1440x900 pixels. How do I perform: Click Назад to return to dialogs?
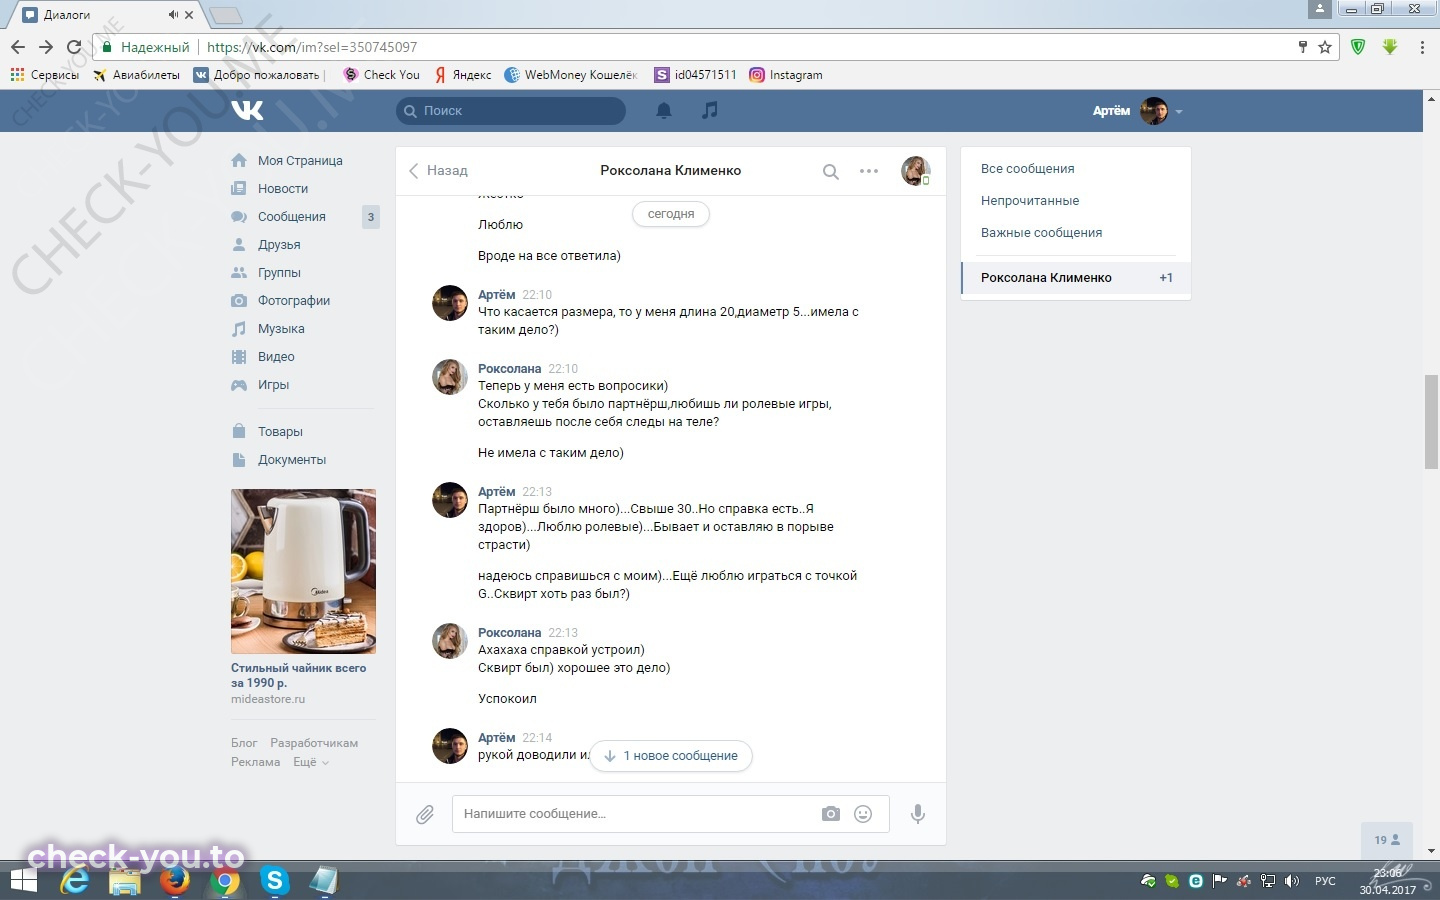coord(438,171)
